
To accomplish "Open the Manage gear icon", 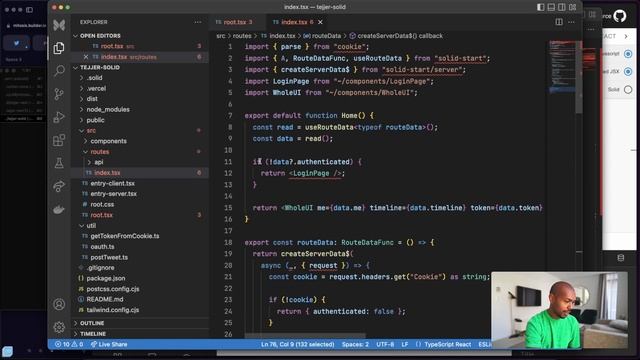I will pyautogui.click(x=59, y=327).
